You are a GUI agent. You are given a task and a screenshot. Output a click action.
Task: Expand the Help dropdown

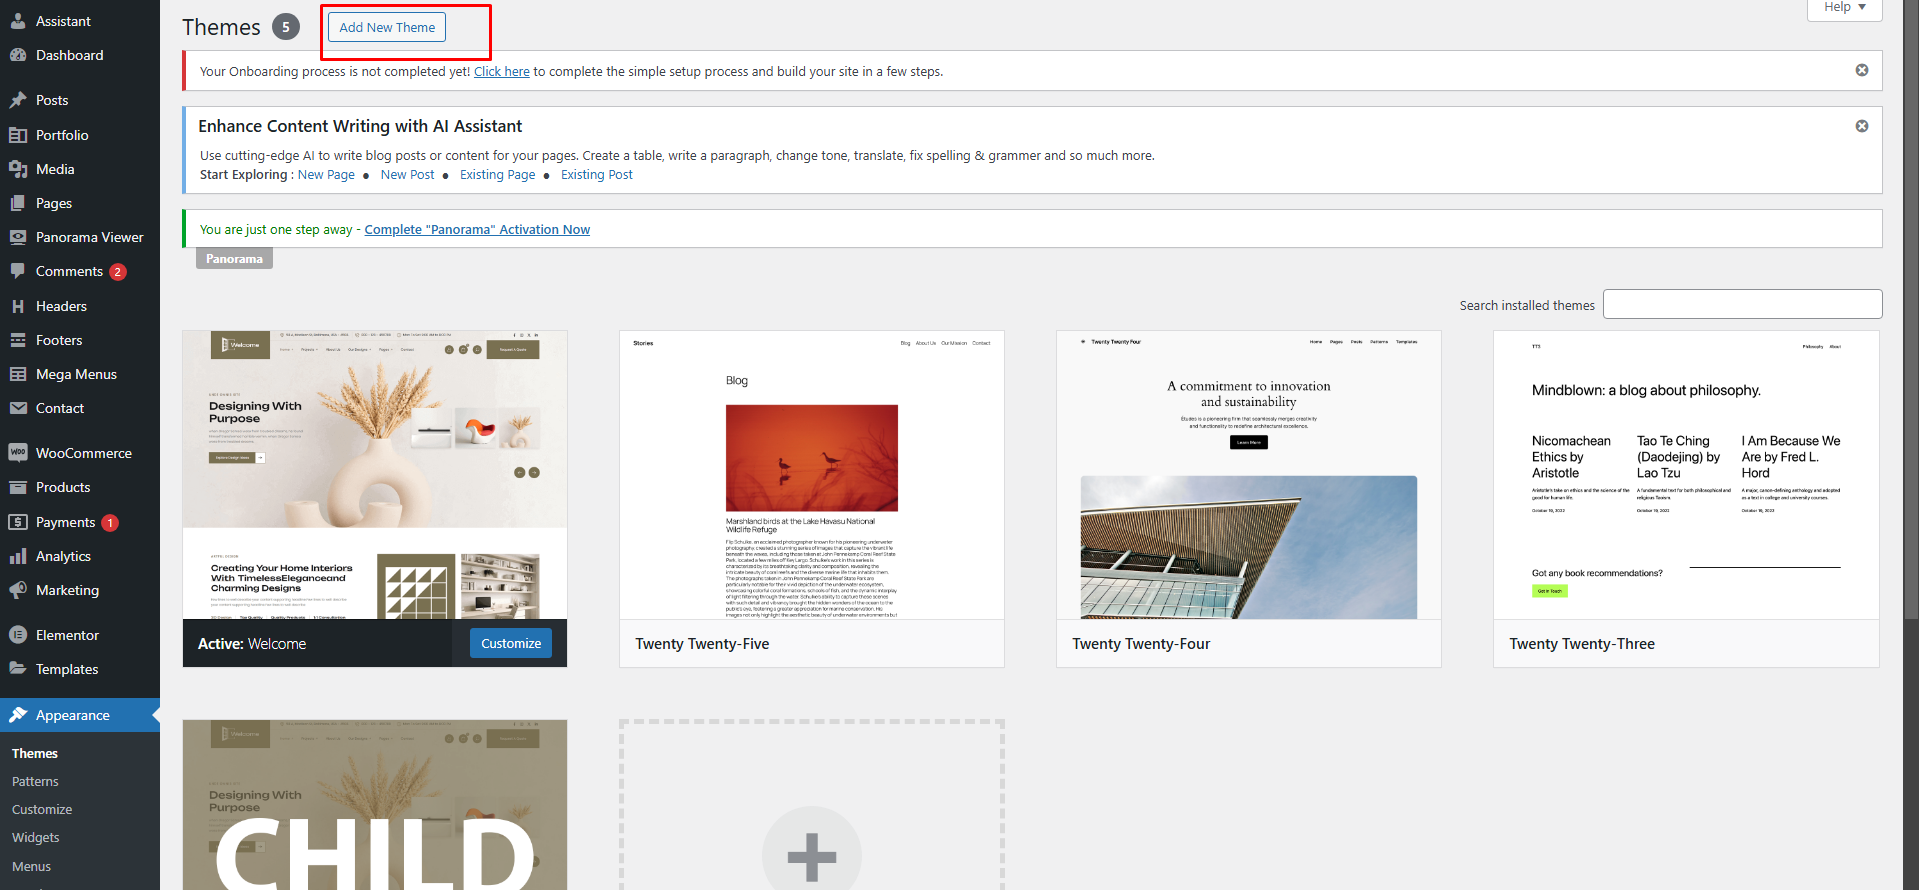1845,8
